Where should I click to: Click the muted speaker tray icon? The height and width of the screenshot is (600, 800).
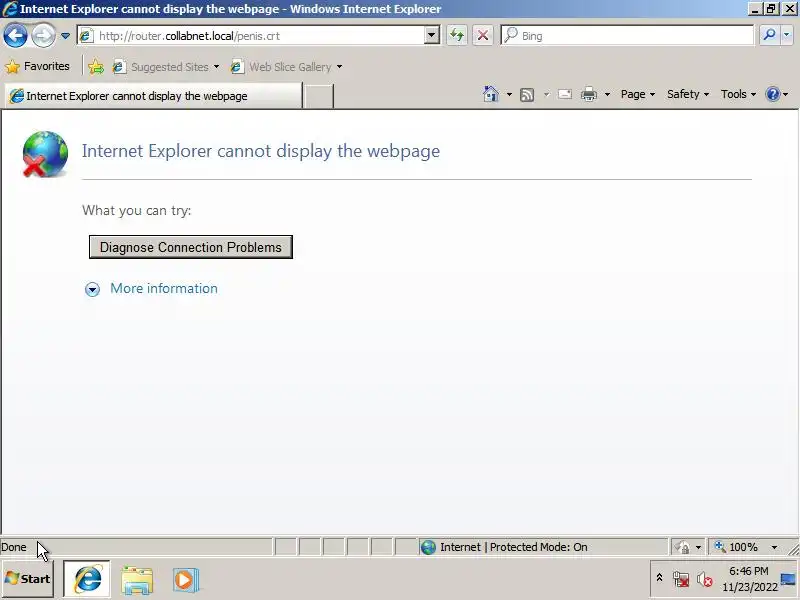(705, 580)
